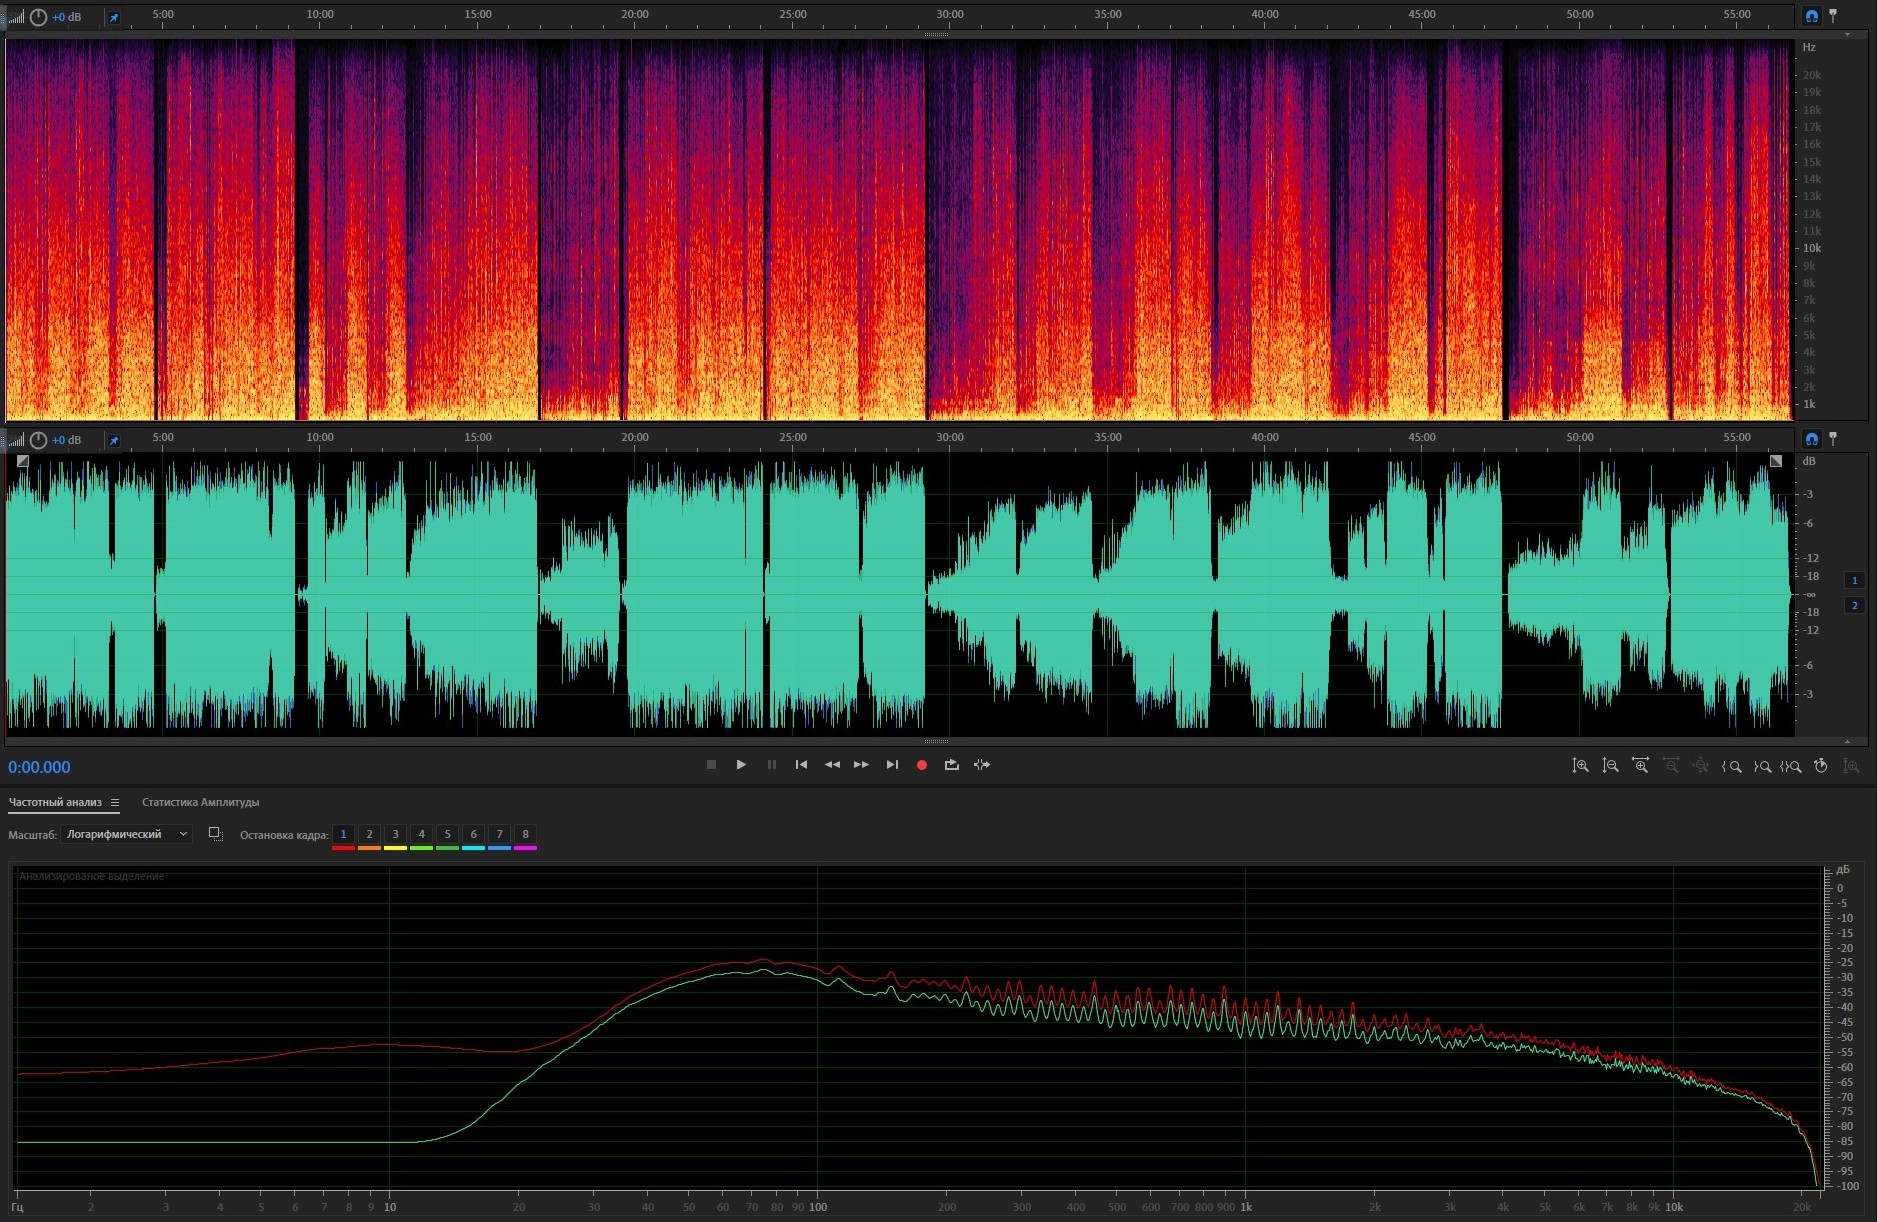Click the top timeline snapping magnet icon

point(1811,16)
